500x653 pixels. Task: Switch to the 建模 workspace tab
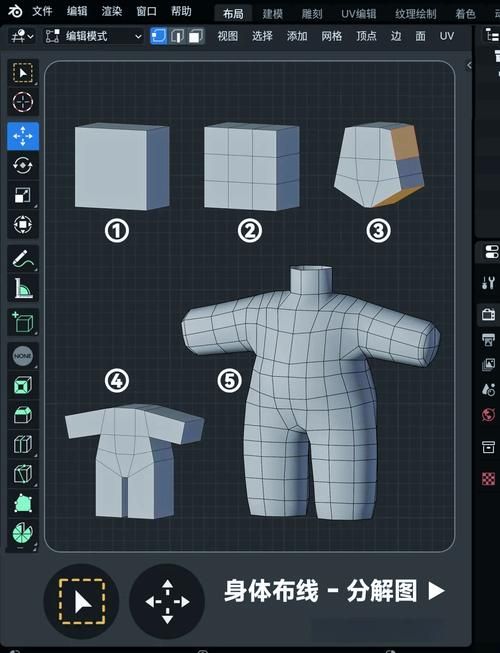click(x=273, y=14)
